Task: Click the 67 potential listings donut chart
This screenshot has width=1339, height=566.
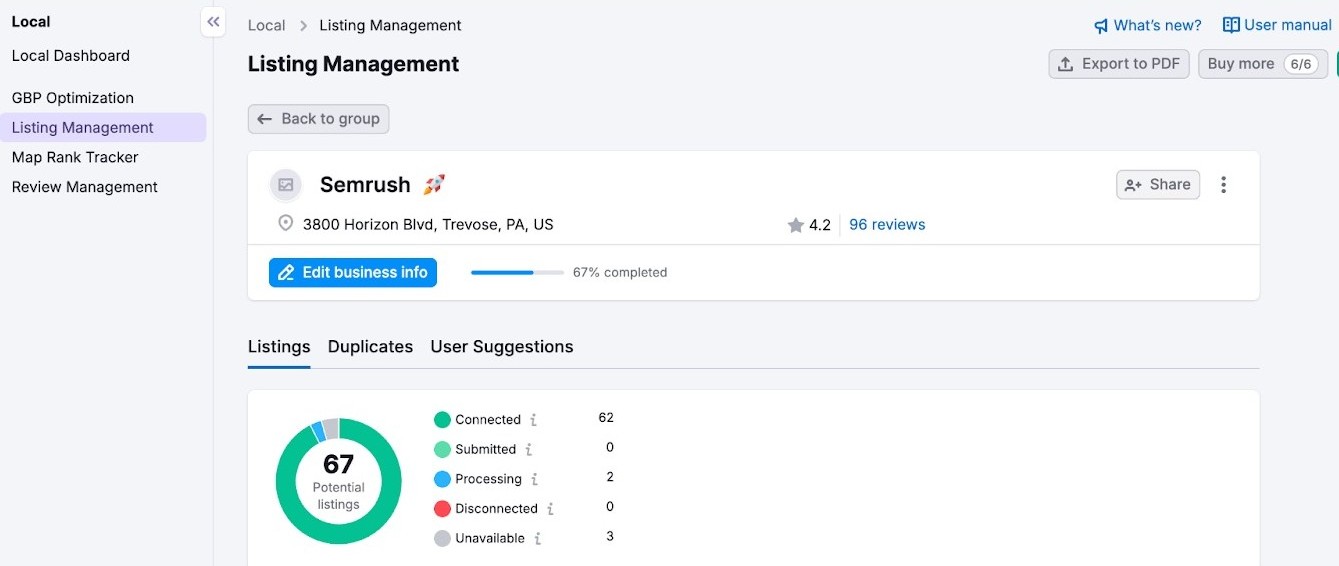Action: click(x=339, y=481)
